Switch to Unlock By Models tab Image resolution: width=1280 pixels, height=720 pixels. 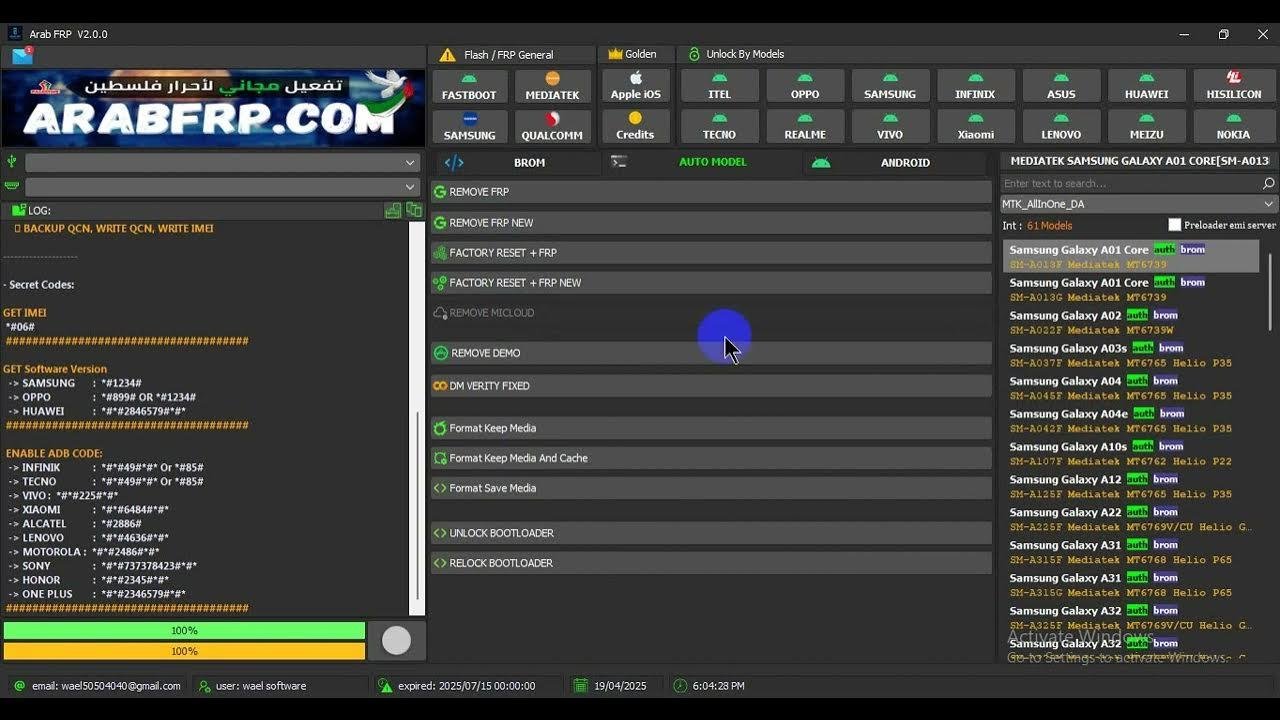point(736,54)
